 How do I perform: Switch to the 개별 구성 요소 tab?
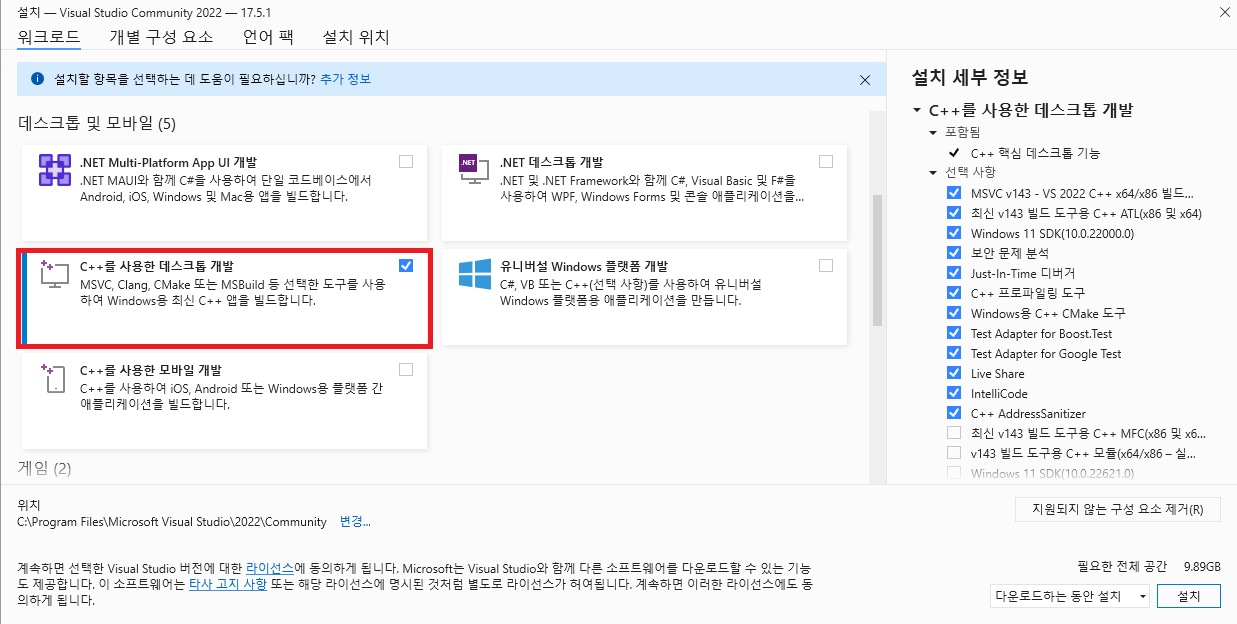pos(161,37)
